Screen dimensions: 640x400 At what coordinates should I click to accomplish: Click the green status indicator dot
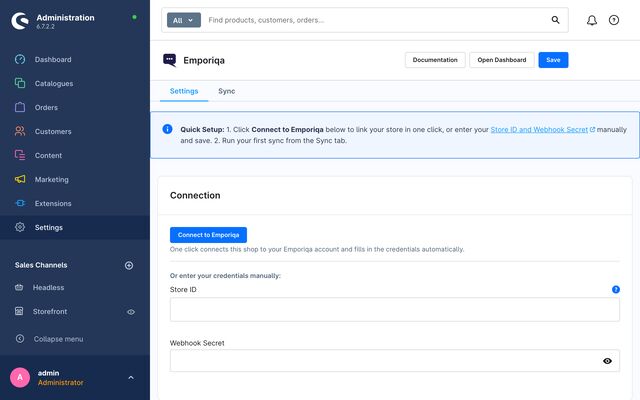134,17
